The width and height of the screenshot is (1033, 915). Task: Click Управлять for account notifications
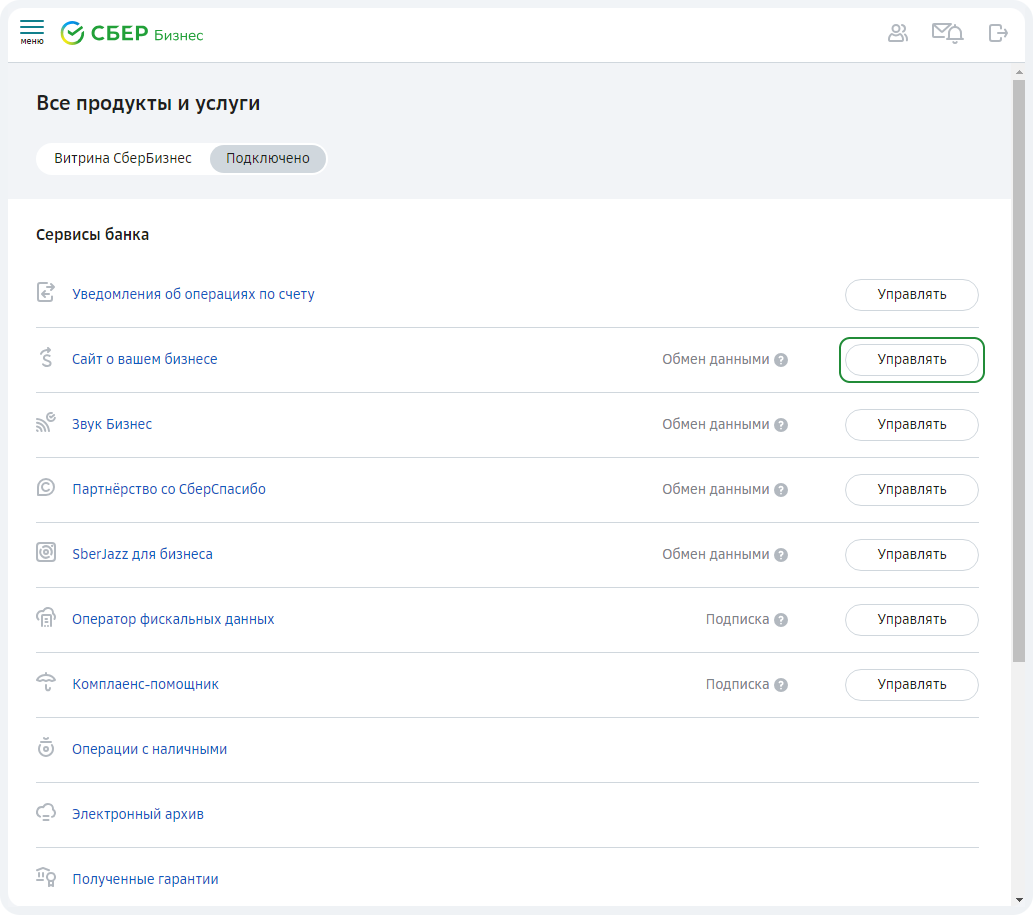(912, 294)
